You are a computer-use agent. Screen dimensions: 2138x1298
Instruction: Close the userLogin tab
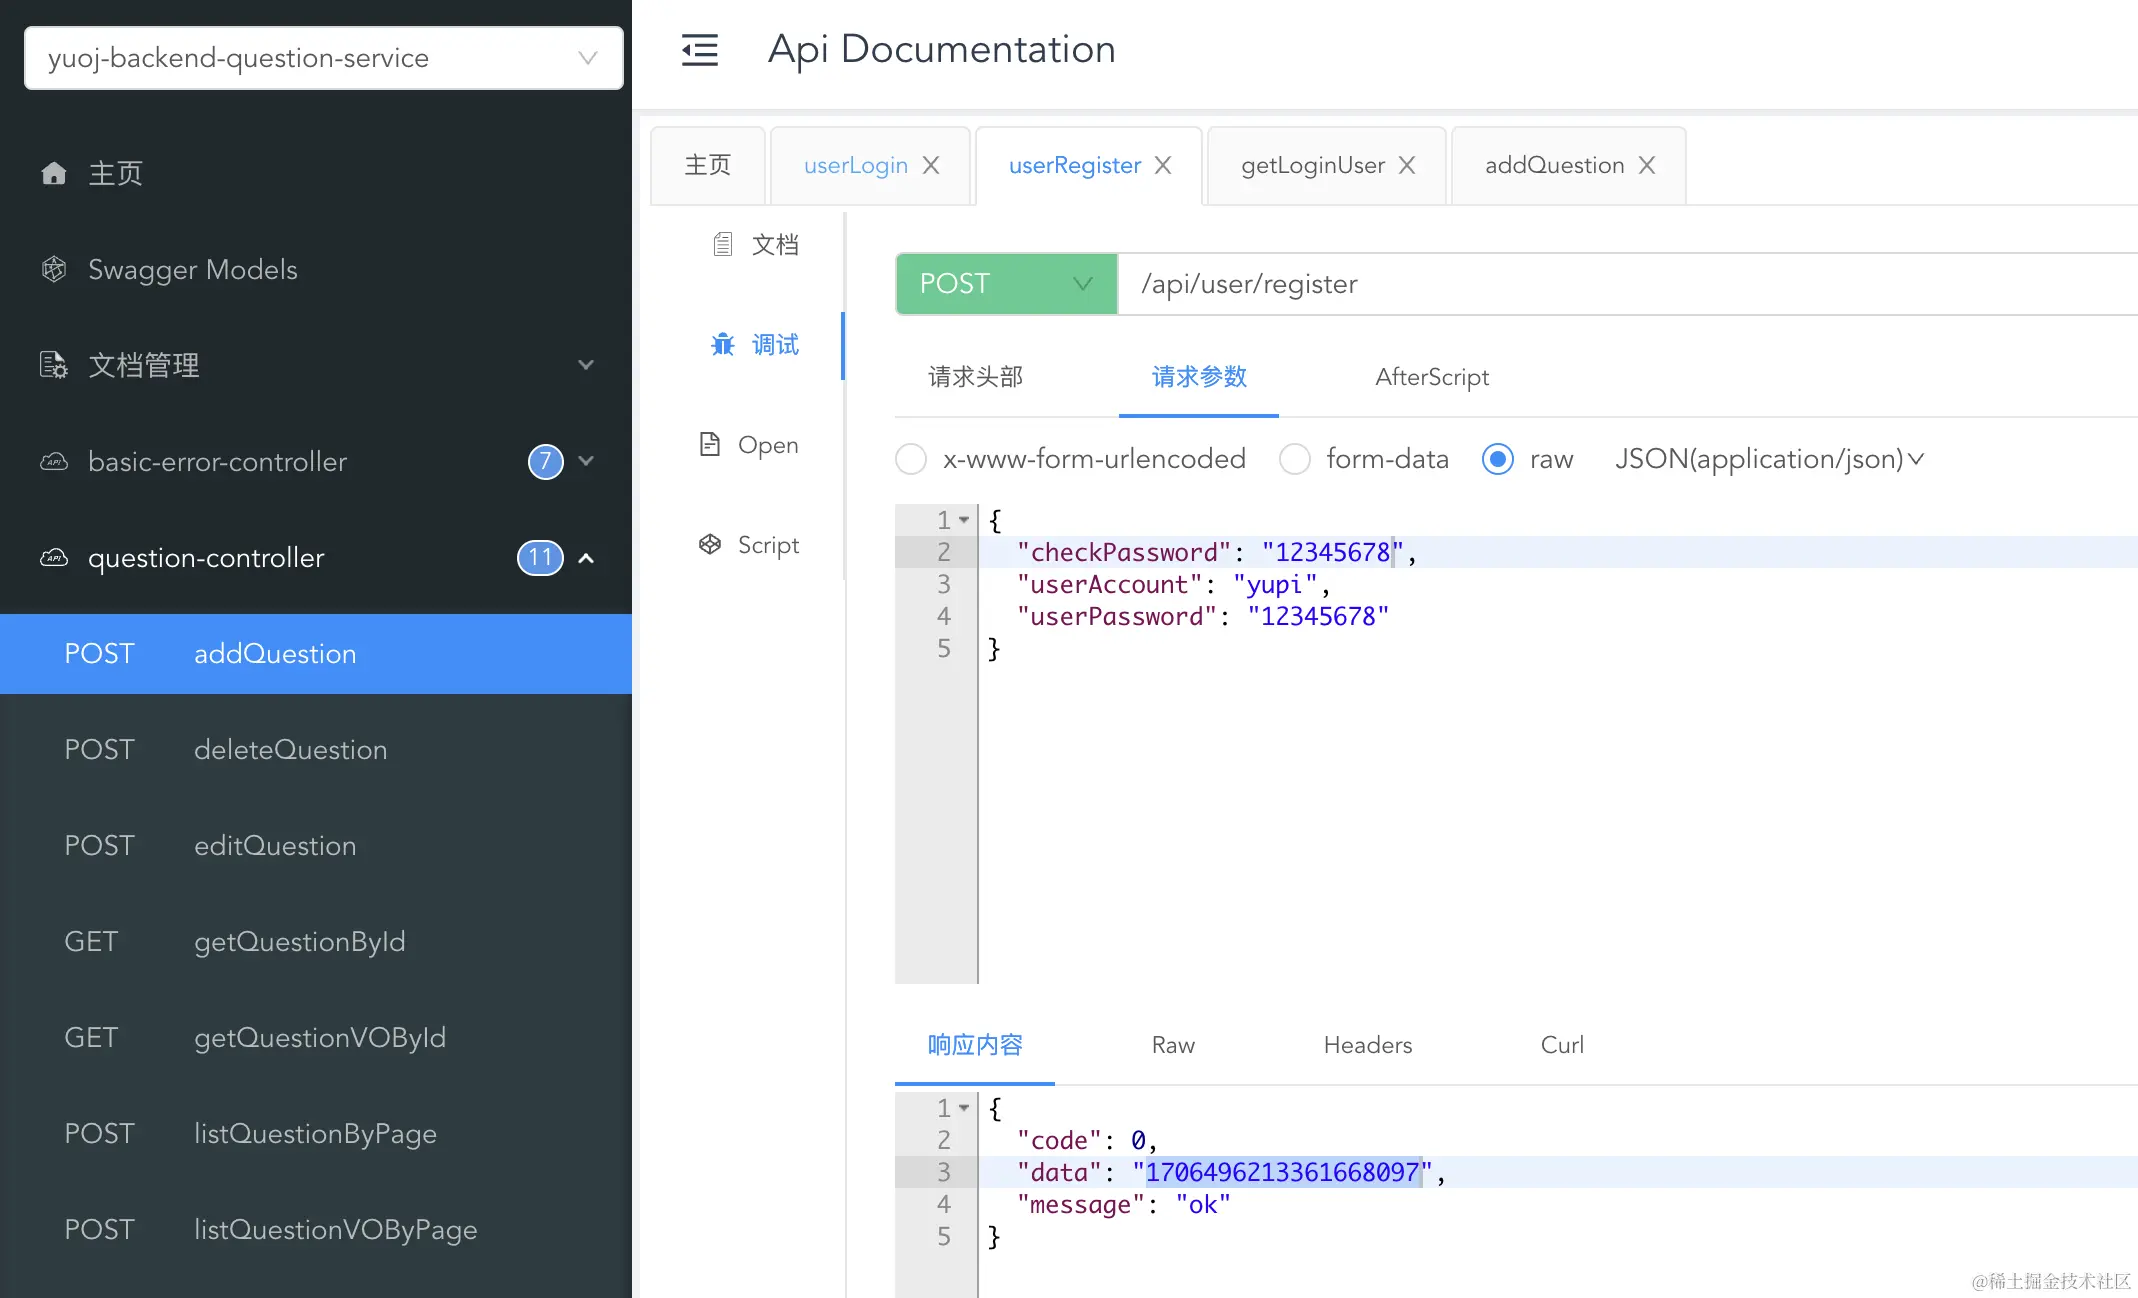931,165
